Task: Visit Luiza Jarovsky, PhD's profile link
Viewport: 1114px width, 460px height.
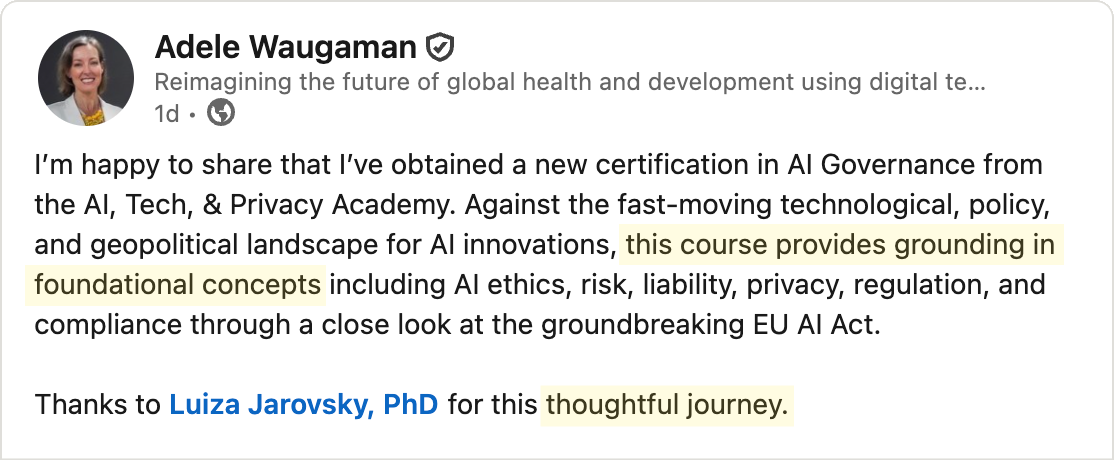Action: coord(304,406)
